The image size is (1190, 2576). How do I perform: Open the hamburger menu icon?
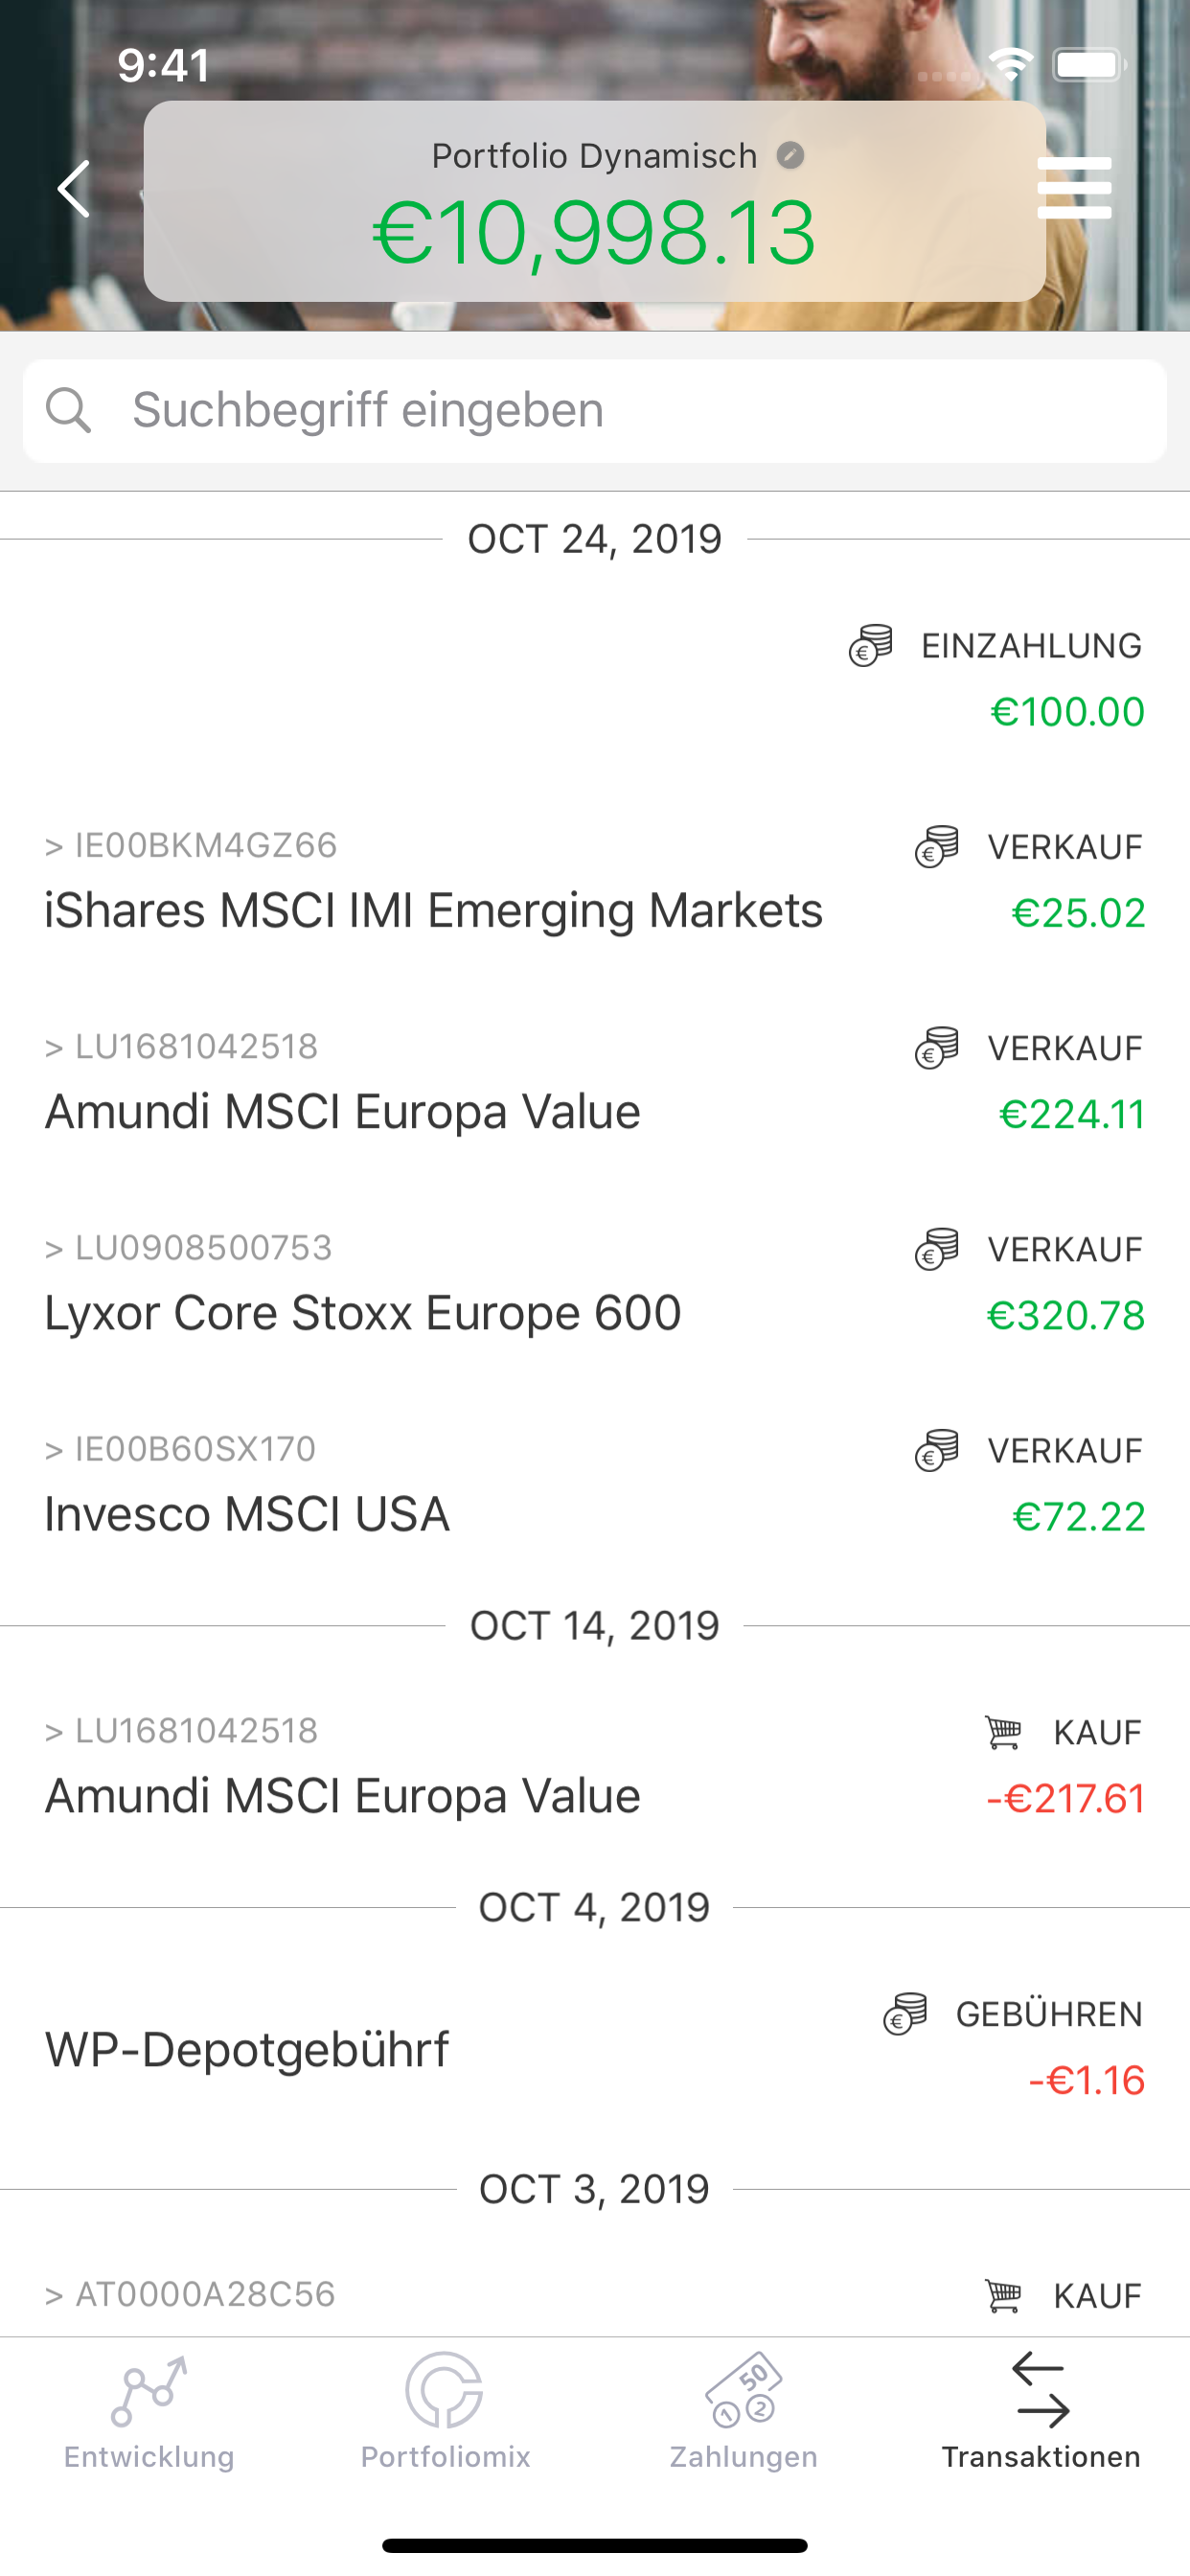click(1074, 188)
